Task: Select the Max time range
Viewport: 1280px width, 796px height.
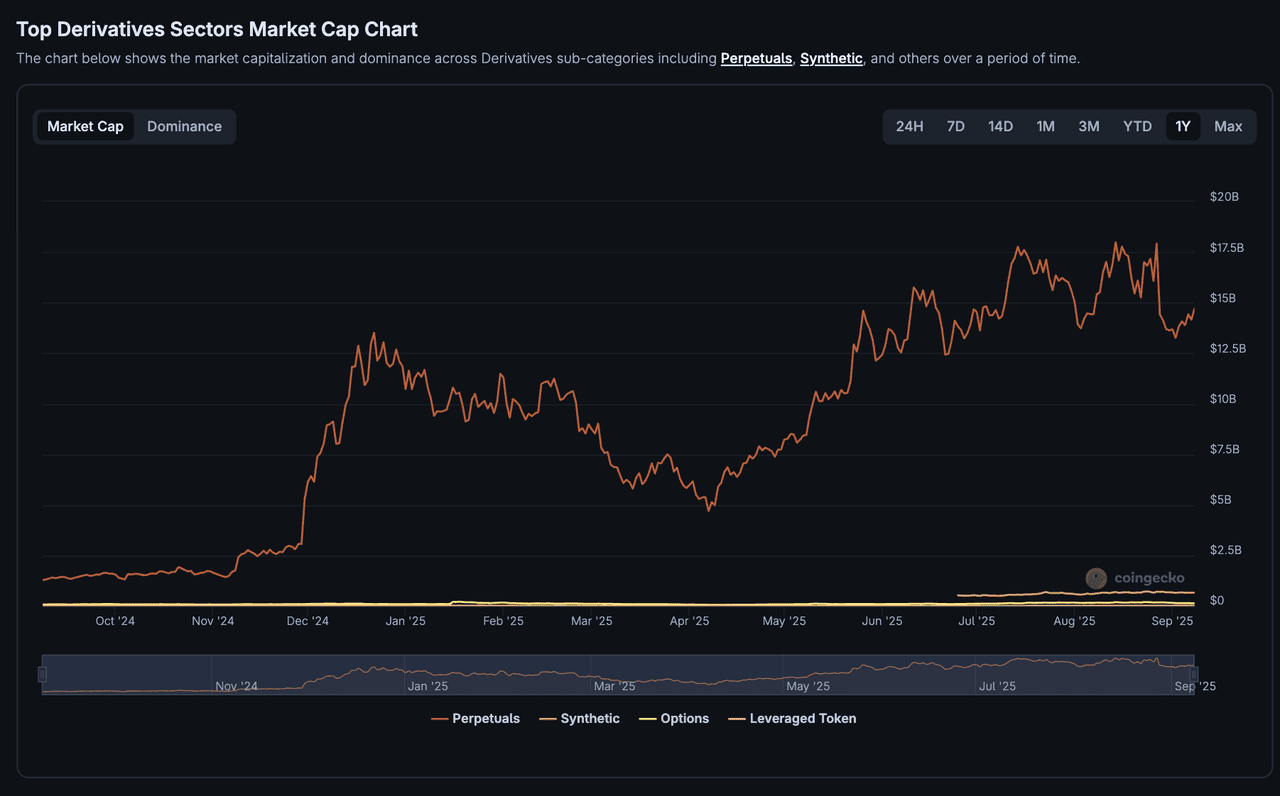Action: (x=1228, y=126)
